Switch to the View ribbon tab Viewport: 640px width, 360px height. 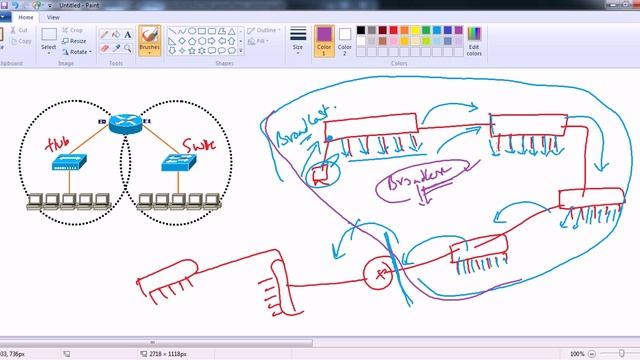53,17
